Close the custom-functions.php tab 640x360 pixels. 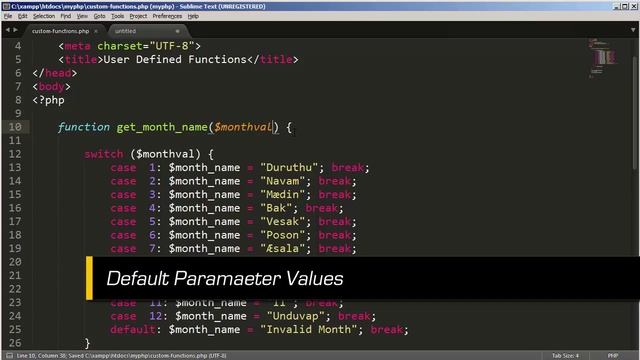tap(96, 31)
